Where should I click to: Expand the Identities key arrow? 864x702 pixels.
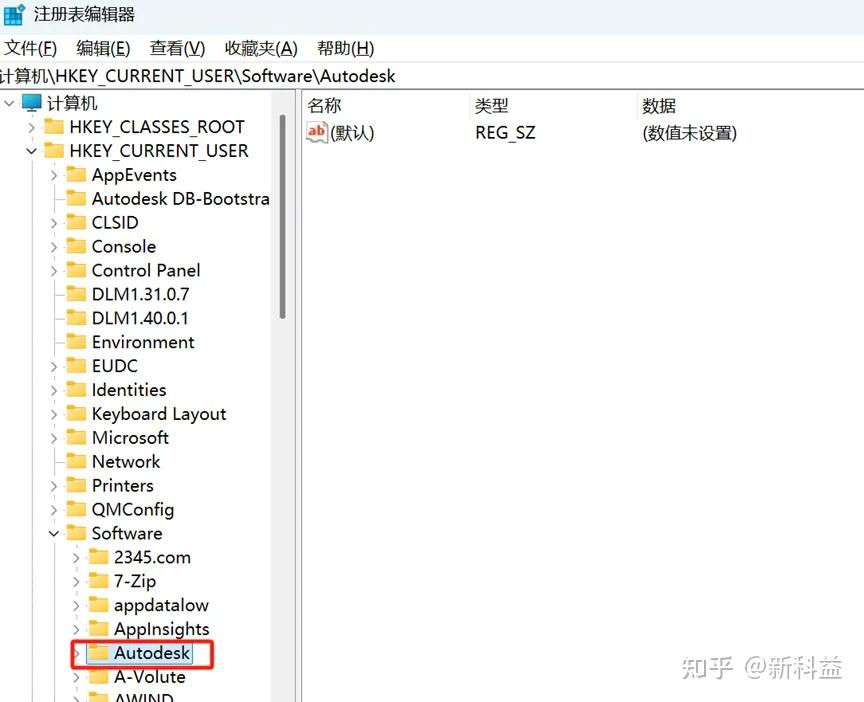pyautogui.click(x=54, y=390)
